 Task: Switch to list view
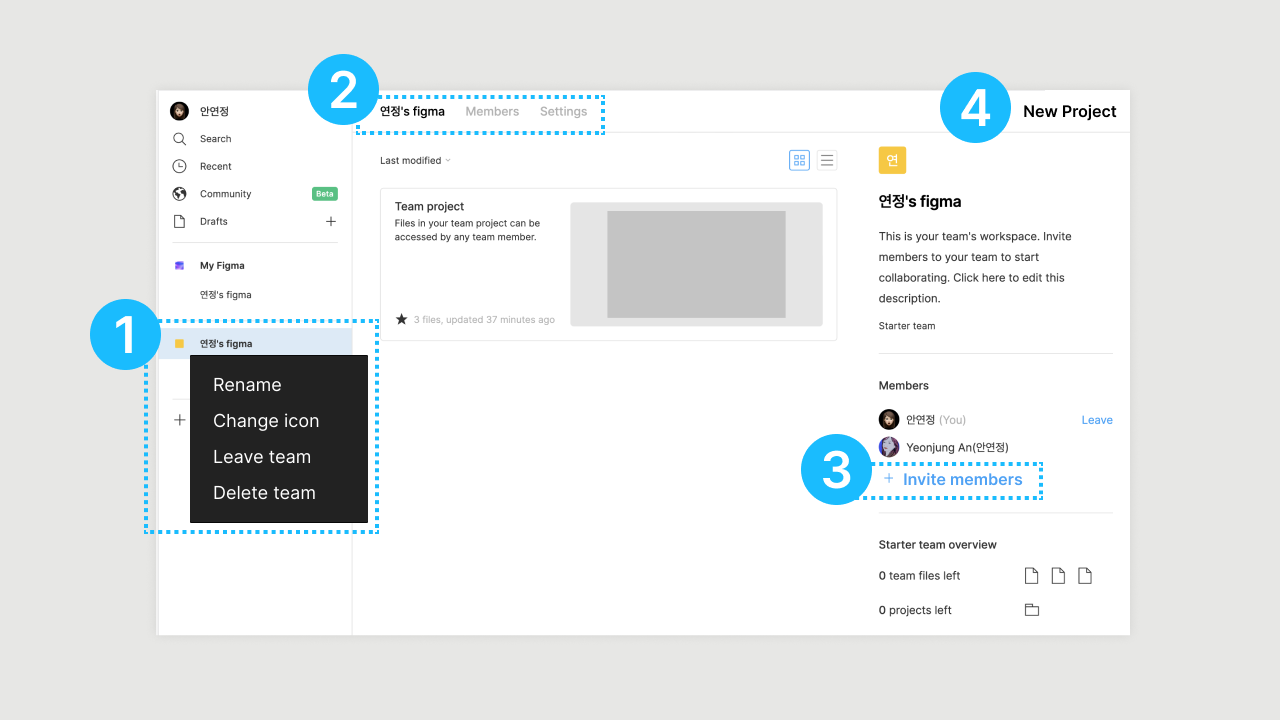(827, 160)
